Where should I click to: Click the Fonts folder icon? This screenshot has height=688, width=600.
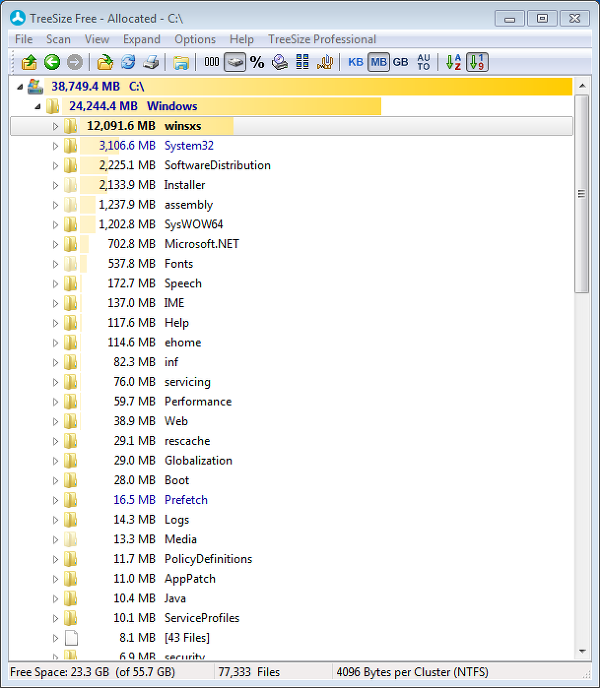pyautogui.click(x=70, y=264)
